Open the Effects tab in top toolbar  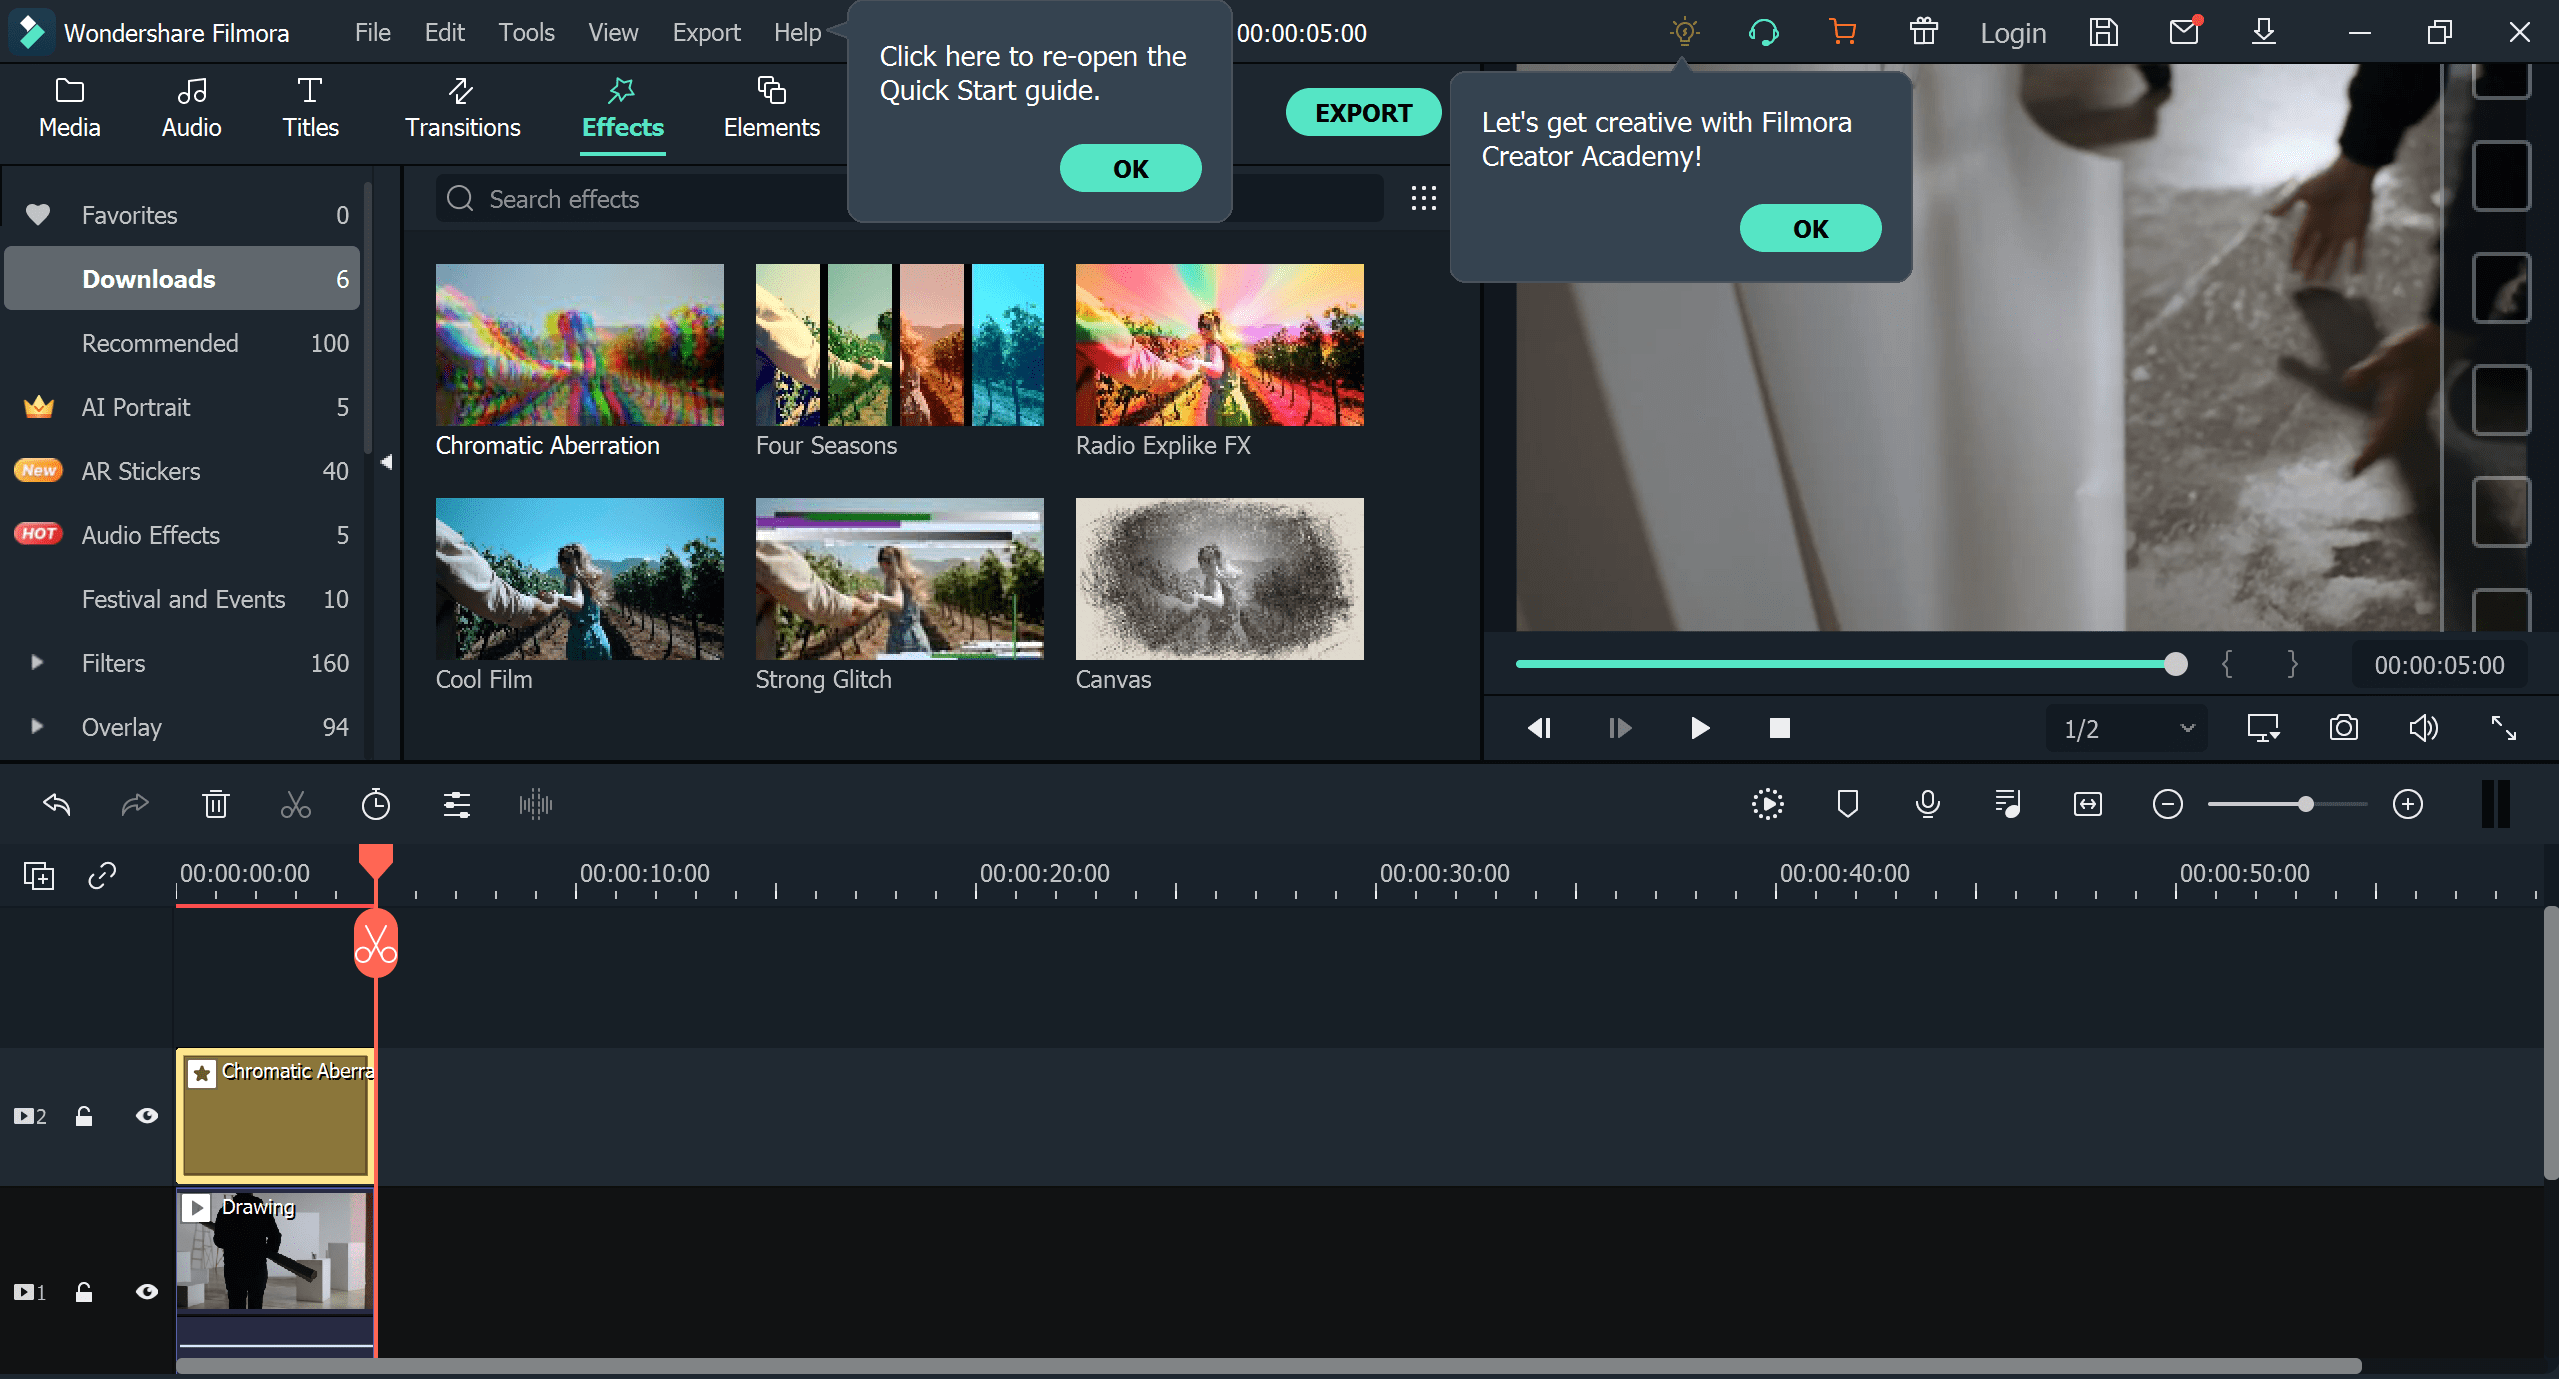click(621, 105)
